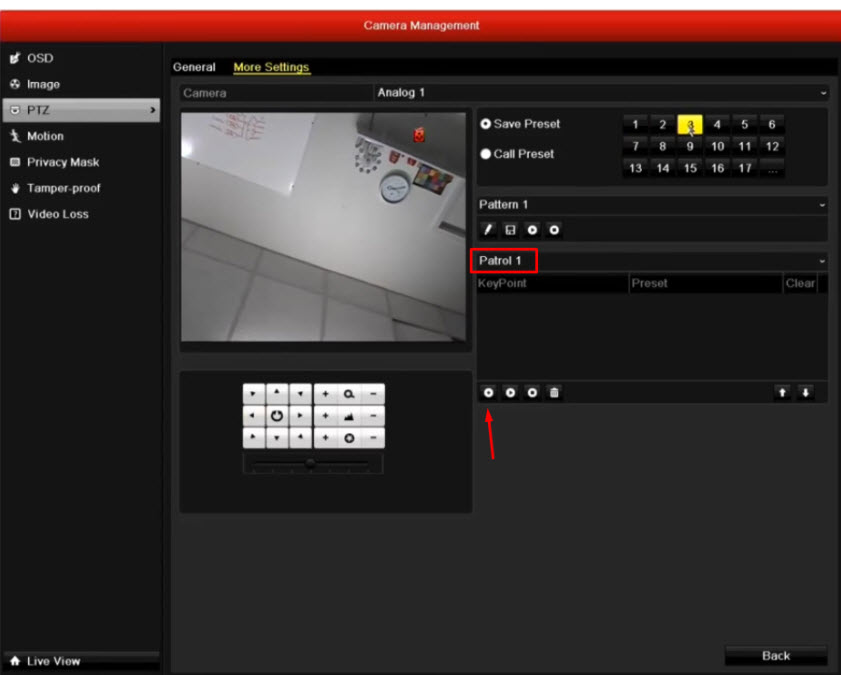Delete patrol keypoints with trash icon

[x=554, y=393]
